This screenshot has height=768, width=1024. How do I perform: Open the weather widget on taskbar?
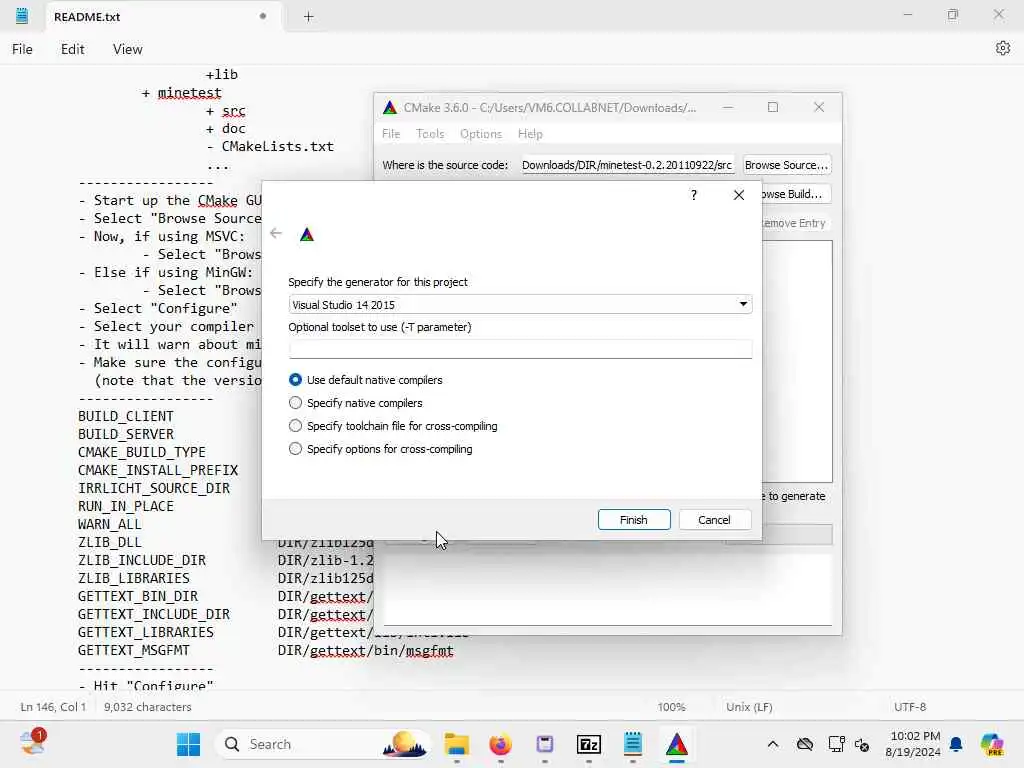coord(31,743)
